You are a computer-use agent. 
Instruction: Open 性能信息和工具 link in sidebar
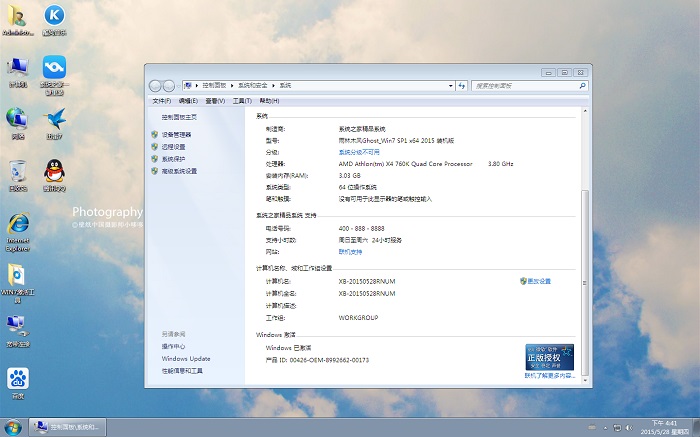[x=182, y=370]
